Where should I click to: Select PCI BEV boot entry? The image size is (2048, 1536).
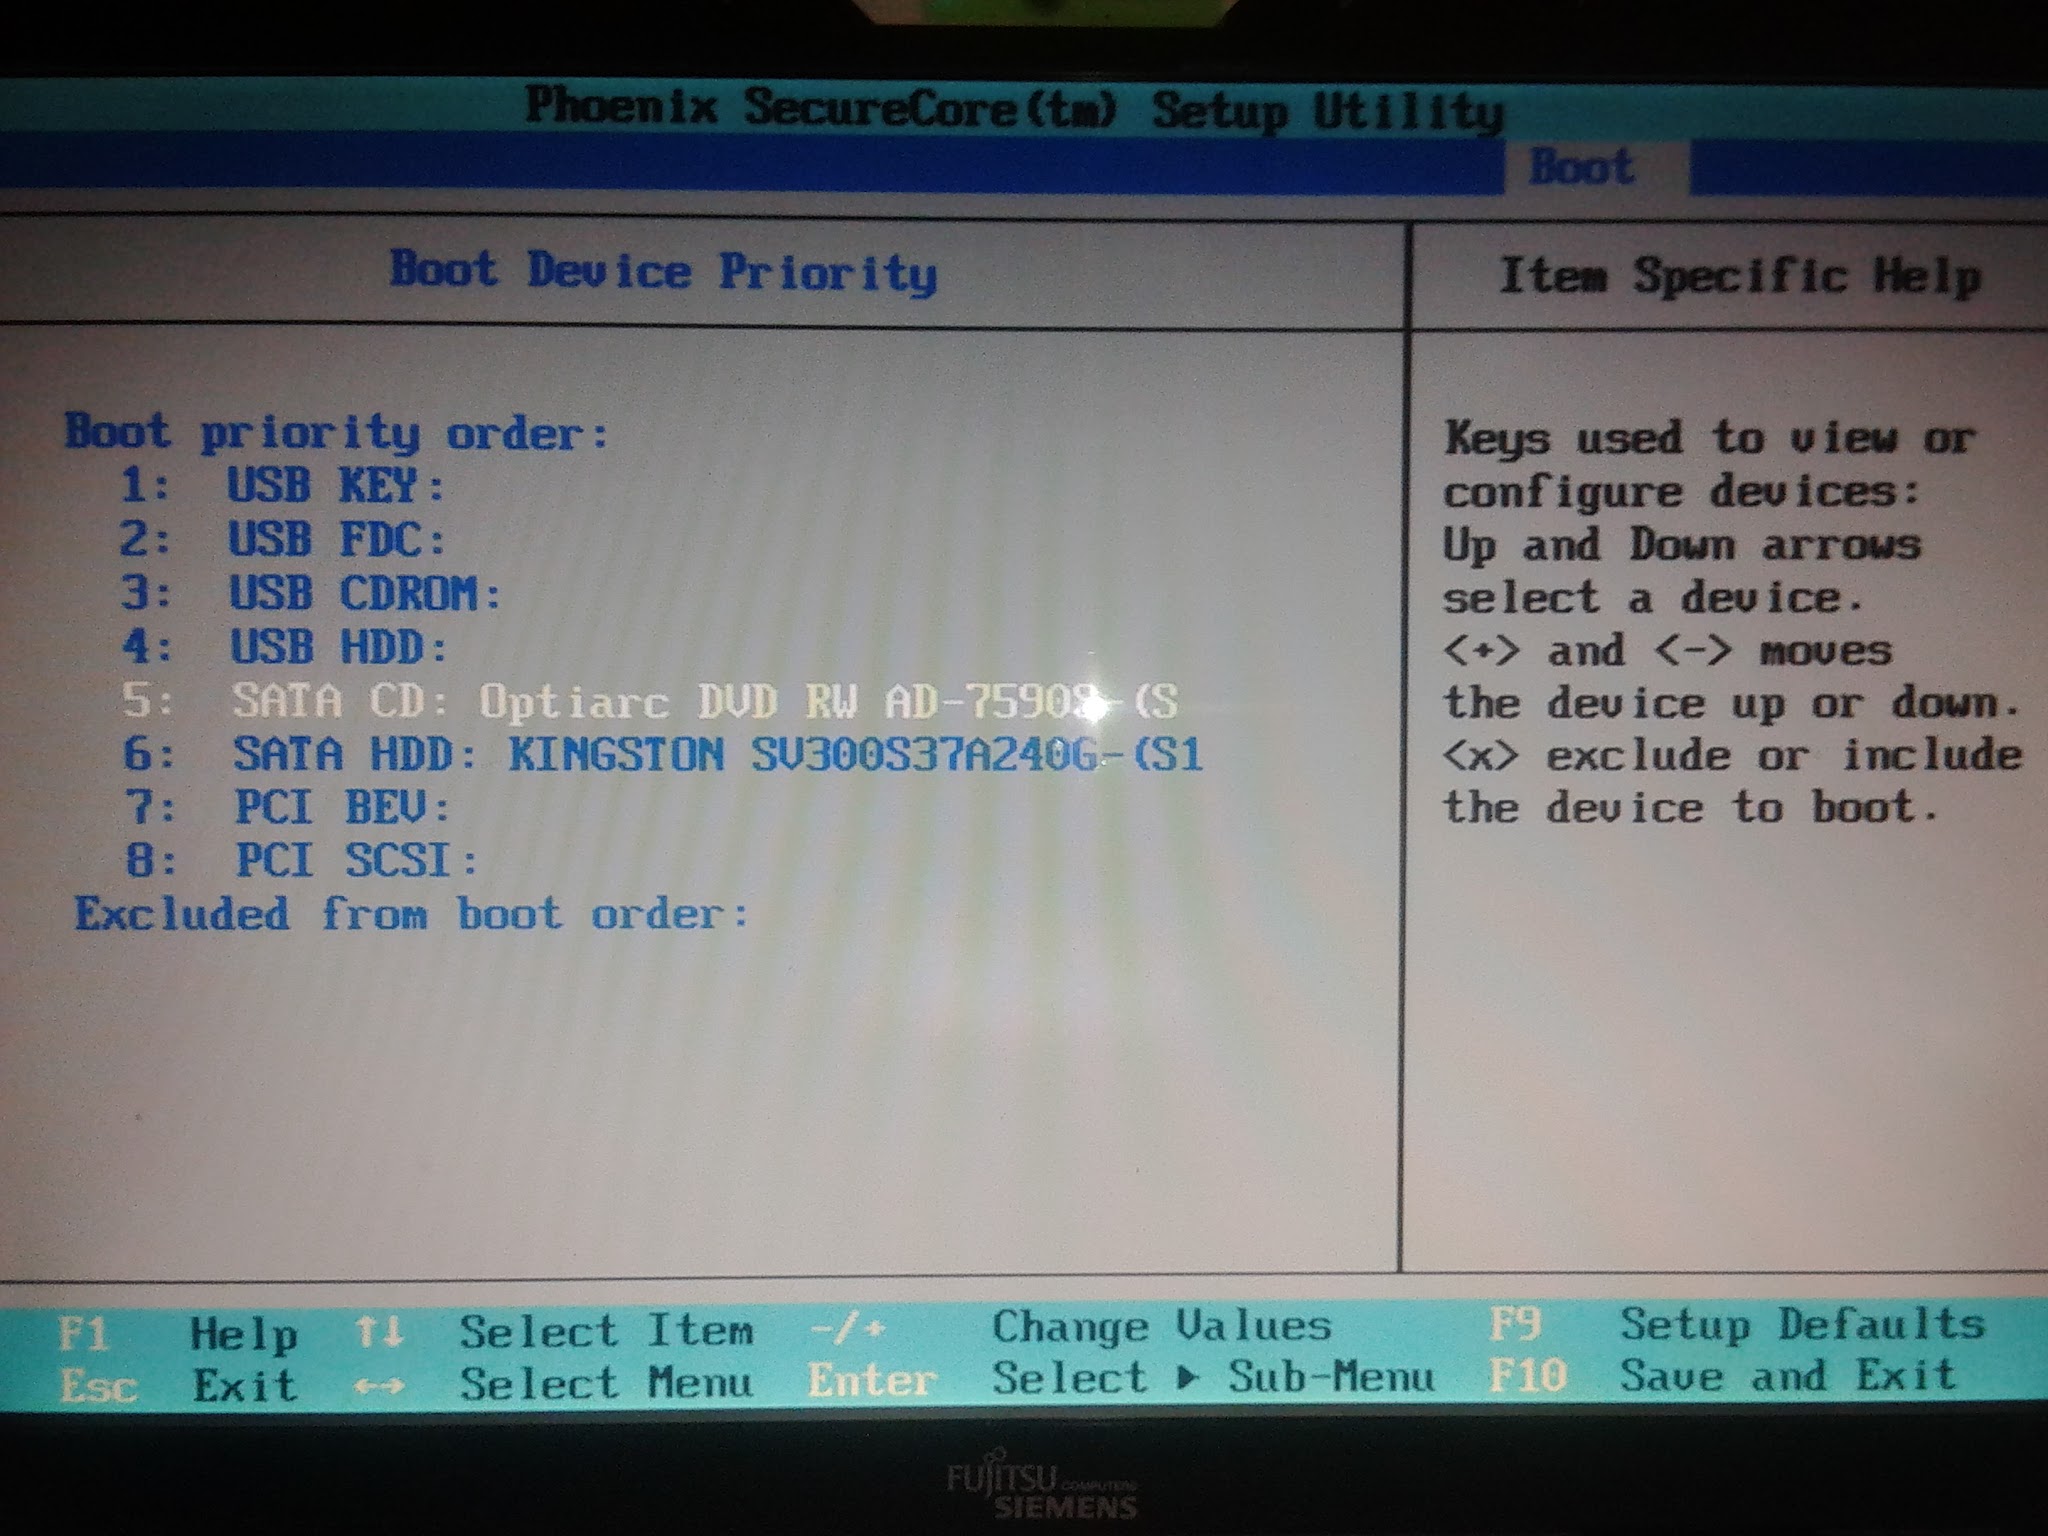click(x=288, y=807)
